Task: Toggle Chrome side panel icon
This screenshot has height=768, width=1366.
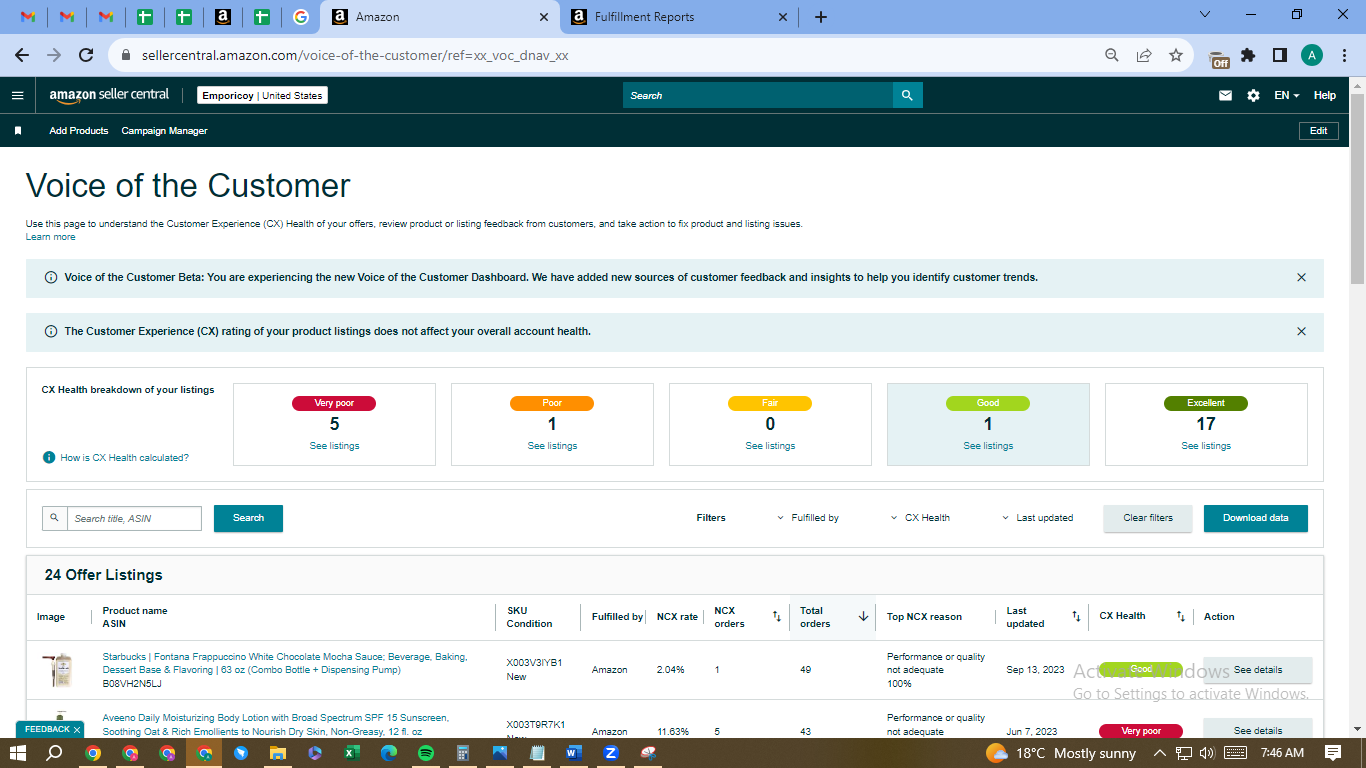Action: [1279, 55]
